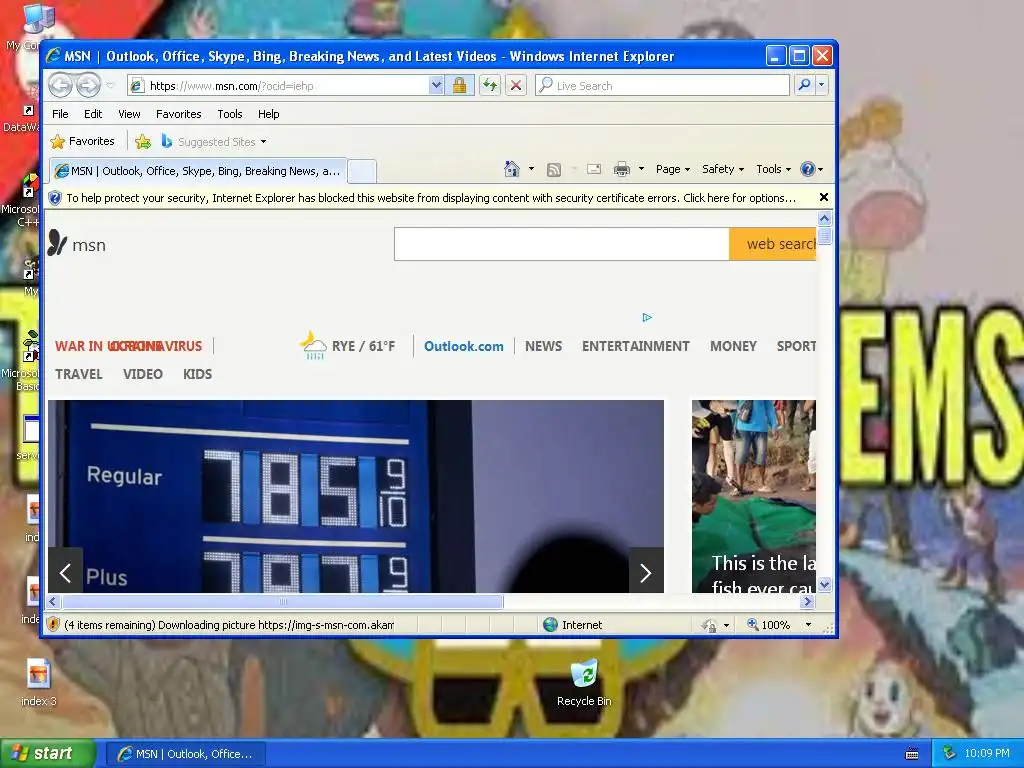The width and height of the screenshot is (1024, 768).
Task: Open the Outlook.com link
Action: 464,346
